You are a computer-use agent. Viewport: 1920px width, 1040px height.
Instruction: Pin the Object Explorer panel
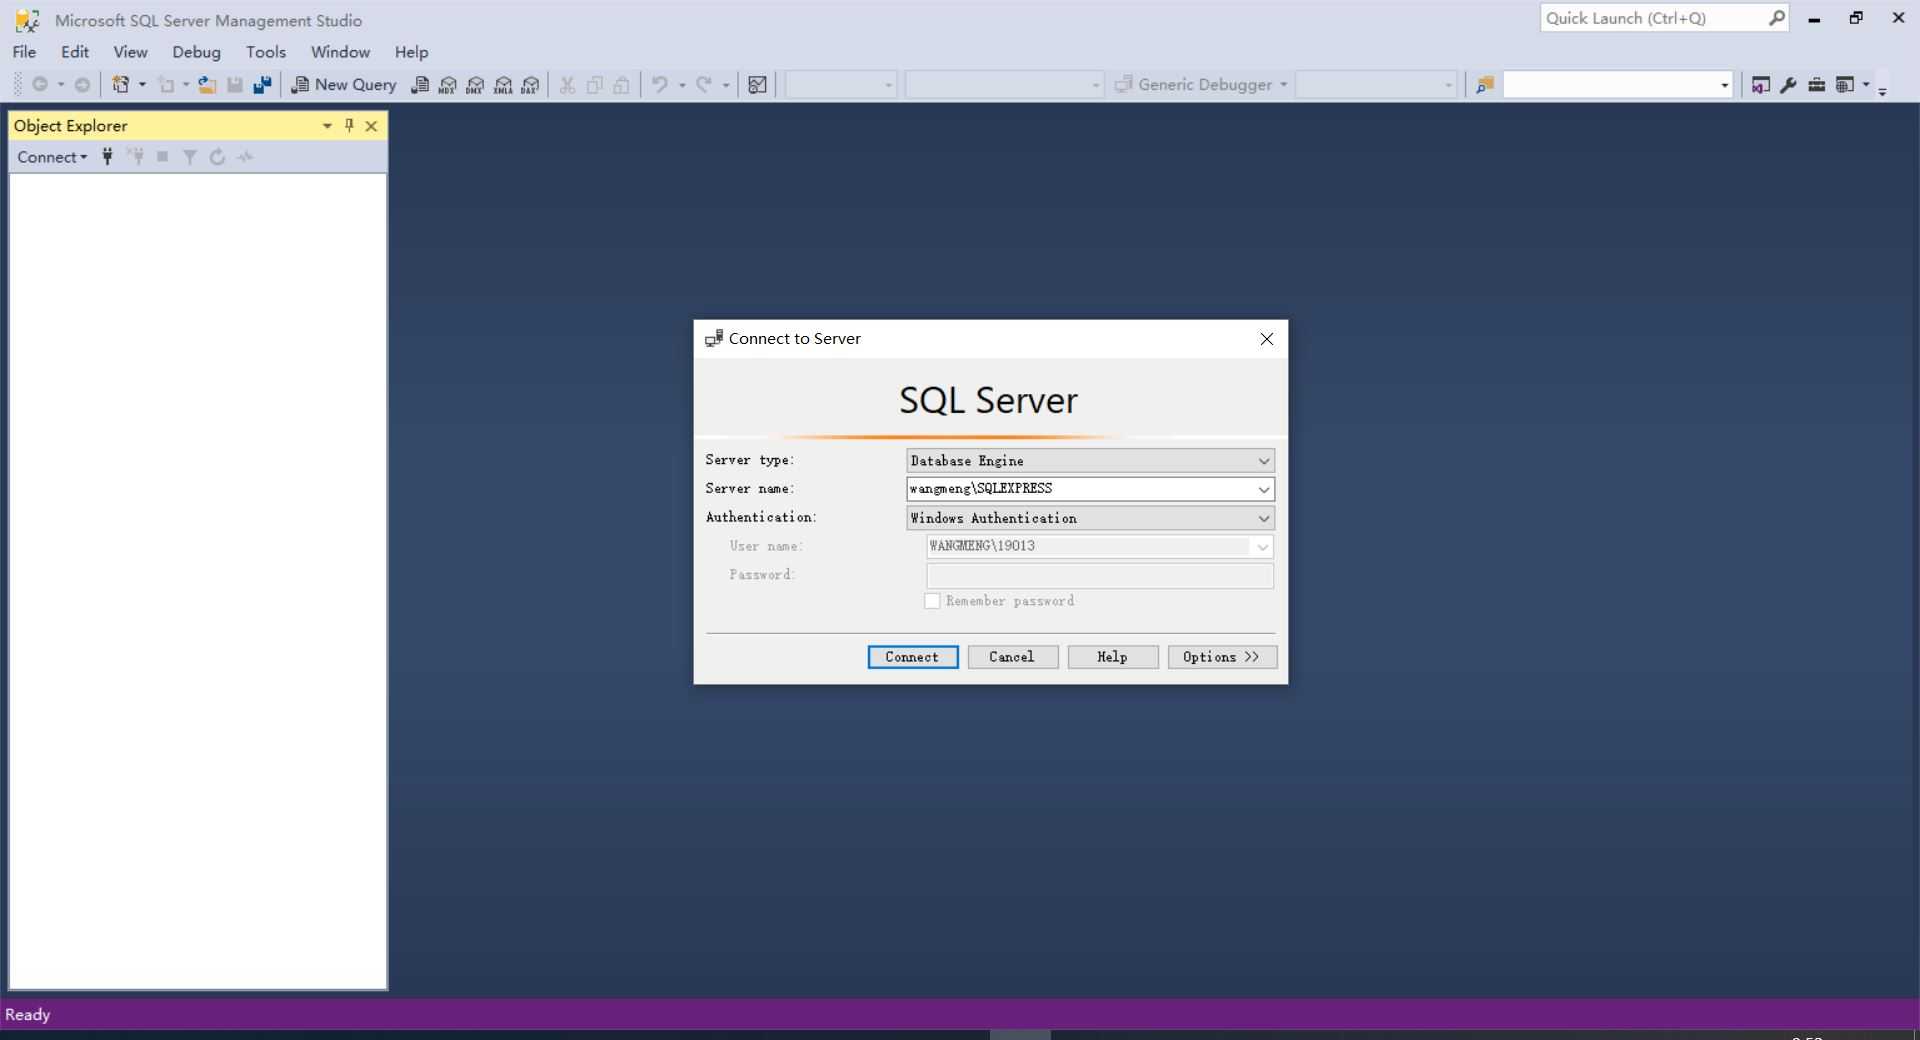pos(349,125)
